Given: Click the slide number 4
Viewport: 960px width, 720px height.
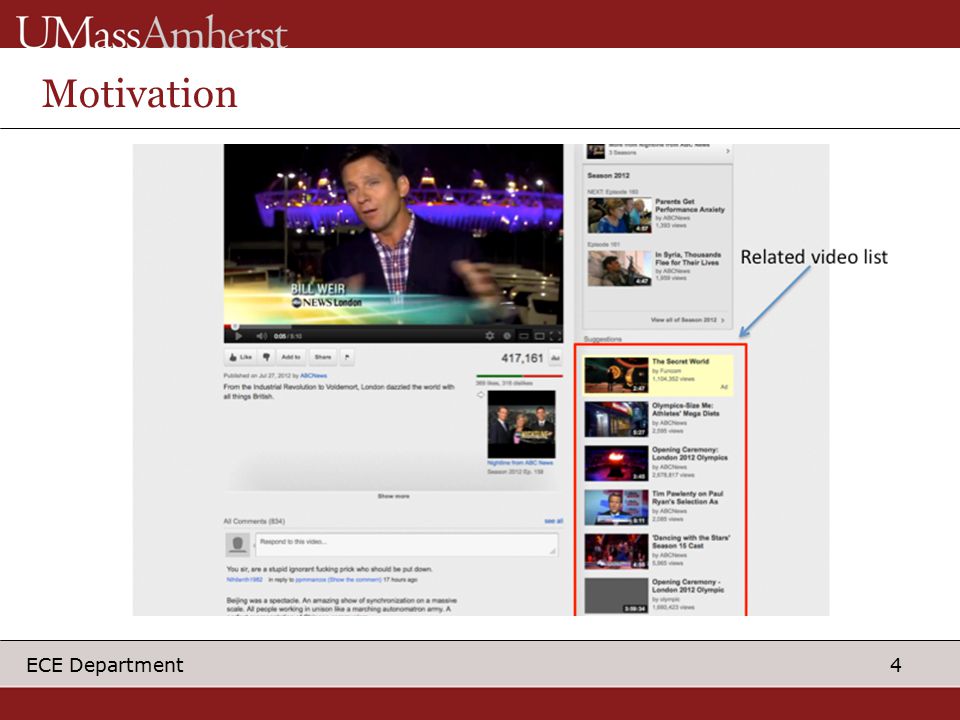Looking at the screenshot, I should (895, 665).
